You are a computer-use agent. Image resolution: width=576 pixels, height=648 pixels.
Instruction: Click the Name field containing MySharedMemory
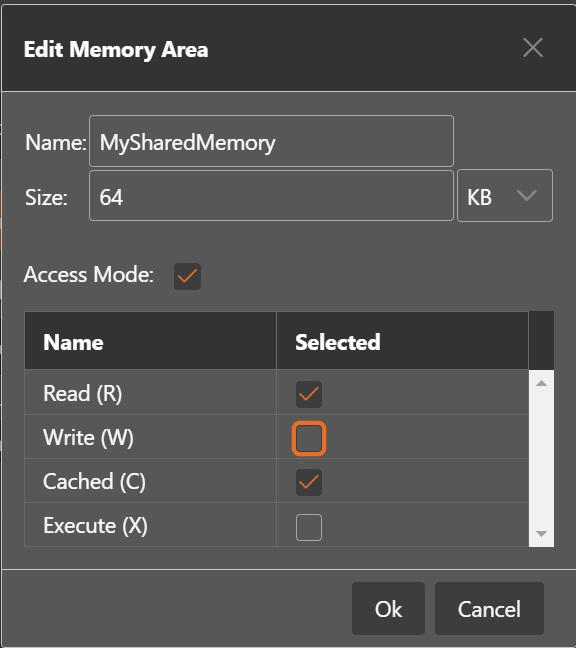click(271, 141)
